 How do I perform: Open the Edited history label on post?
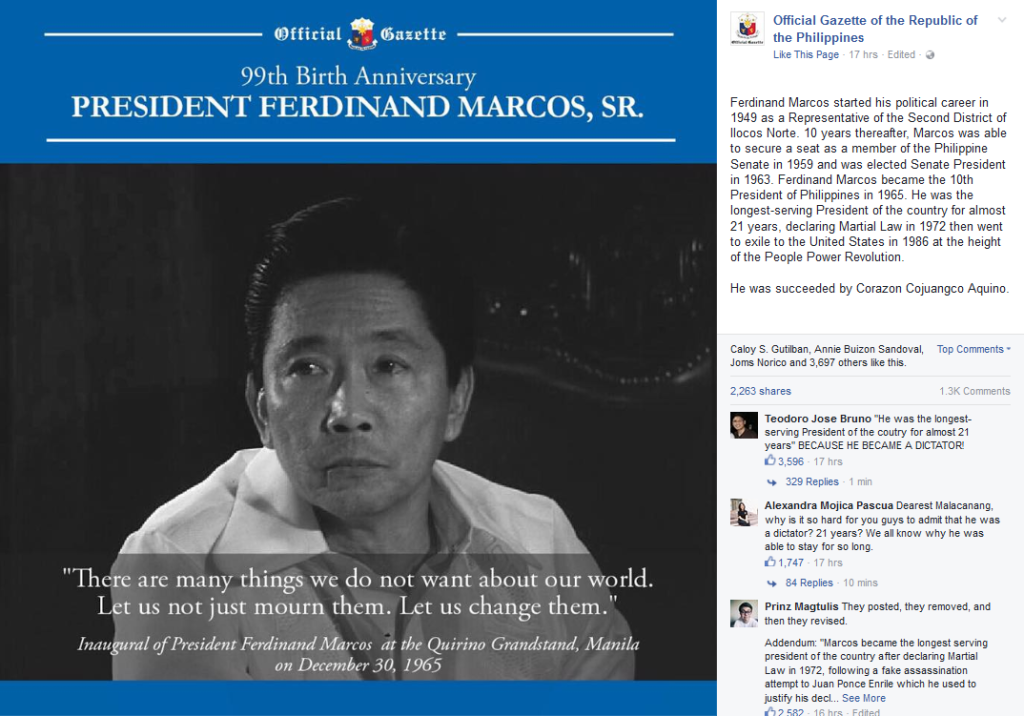coord(901,55)
